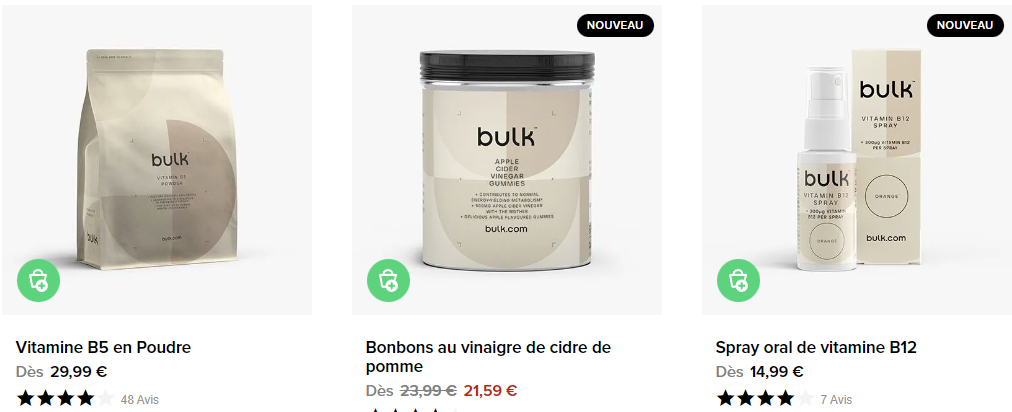Viewport: 1012px width, 412px height.
Task: Open Bonbons au vinaigre de cidre de pomme
Action: (x=488, y=357)
